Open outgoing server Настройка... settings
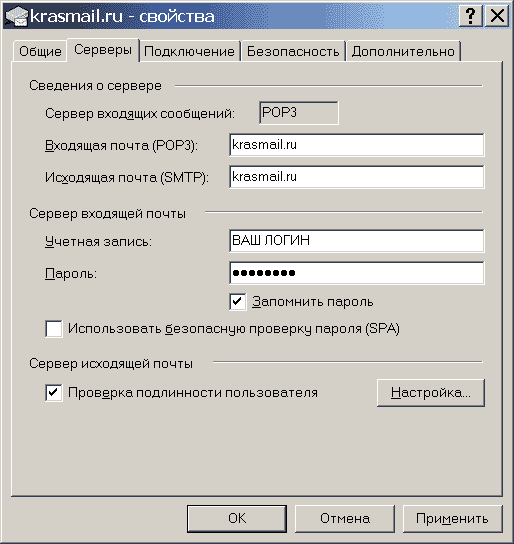 pyautogui.click(x=431, y=393)
